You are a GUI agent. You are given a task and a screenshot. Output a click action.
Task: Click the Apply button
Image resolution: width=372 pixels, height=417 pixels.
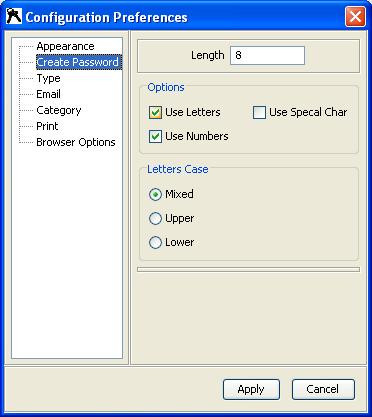point(251,389)
